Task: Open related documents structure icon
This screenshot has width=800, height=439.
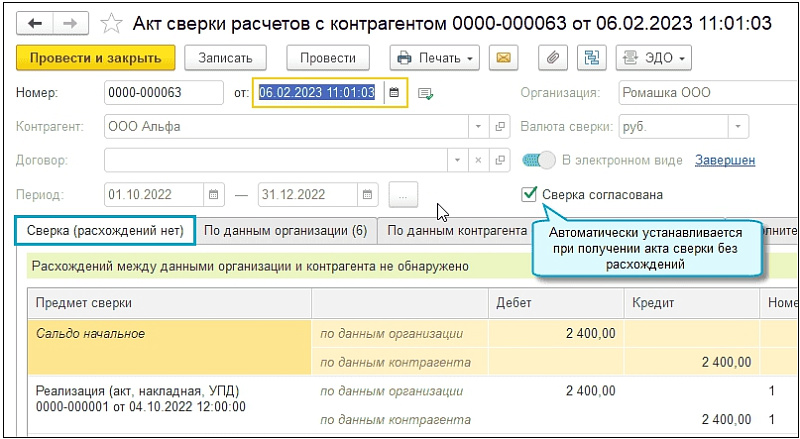Action: pyautogui.click(x=592, y=58)
